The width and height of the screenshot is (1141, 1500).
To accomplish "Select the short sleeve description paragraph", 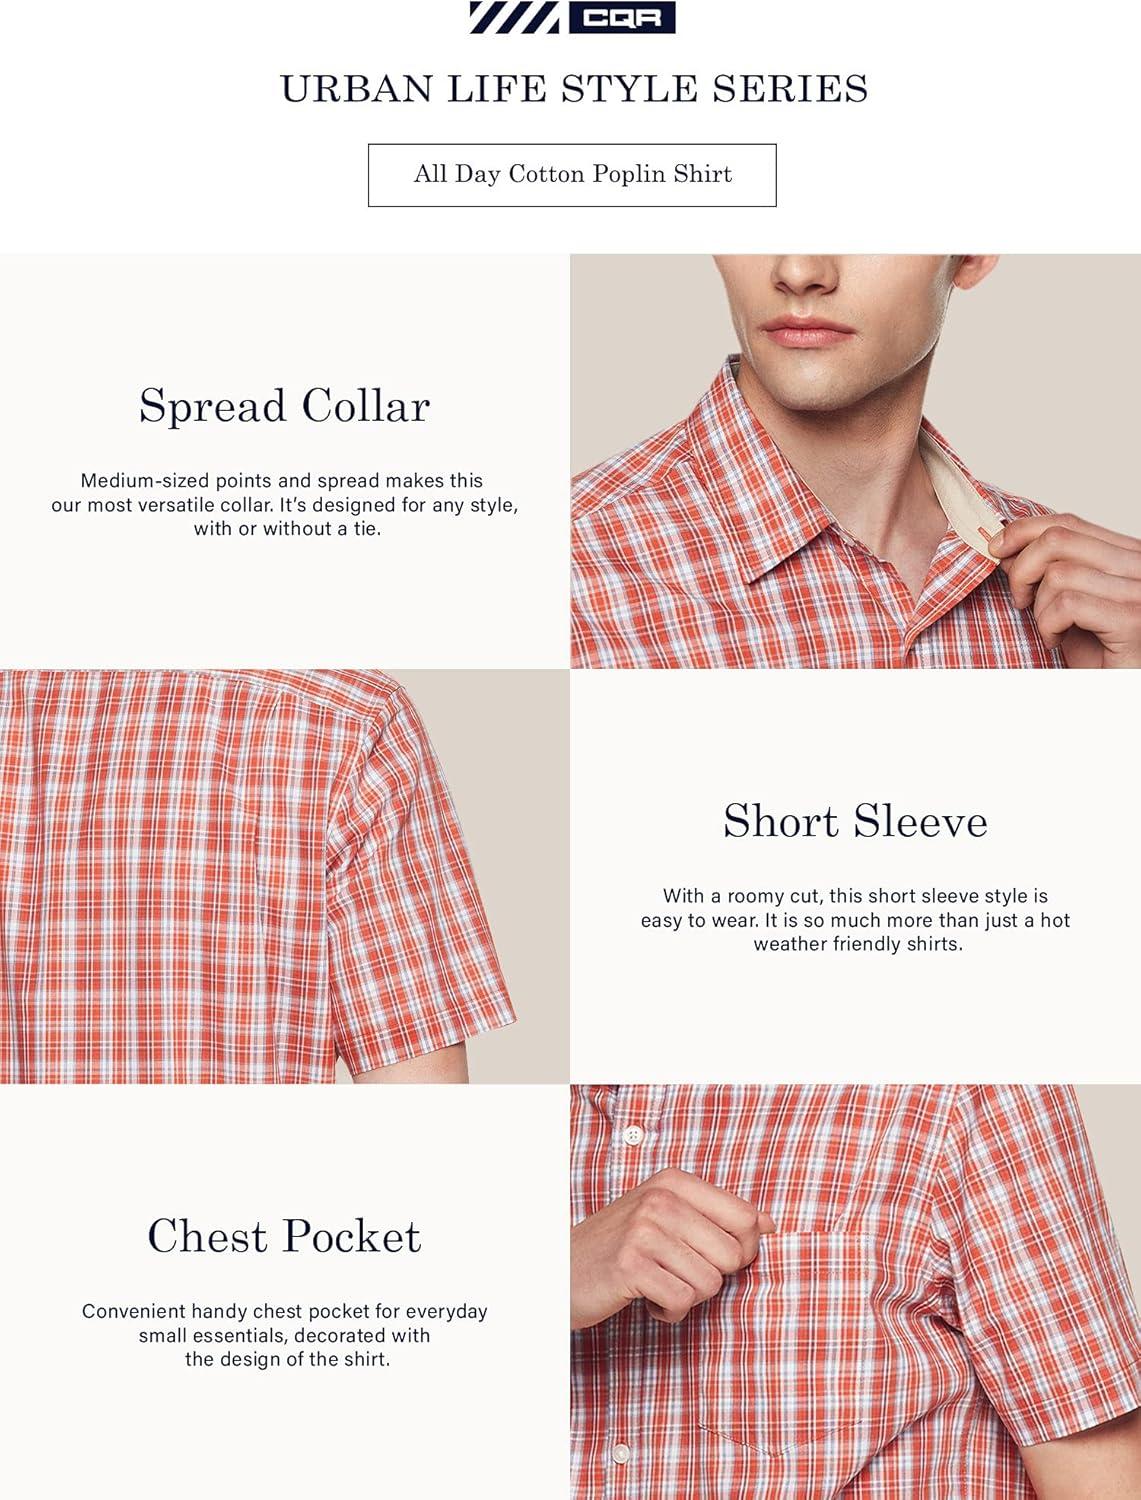I will tap(856, 920).
